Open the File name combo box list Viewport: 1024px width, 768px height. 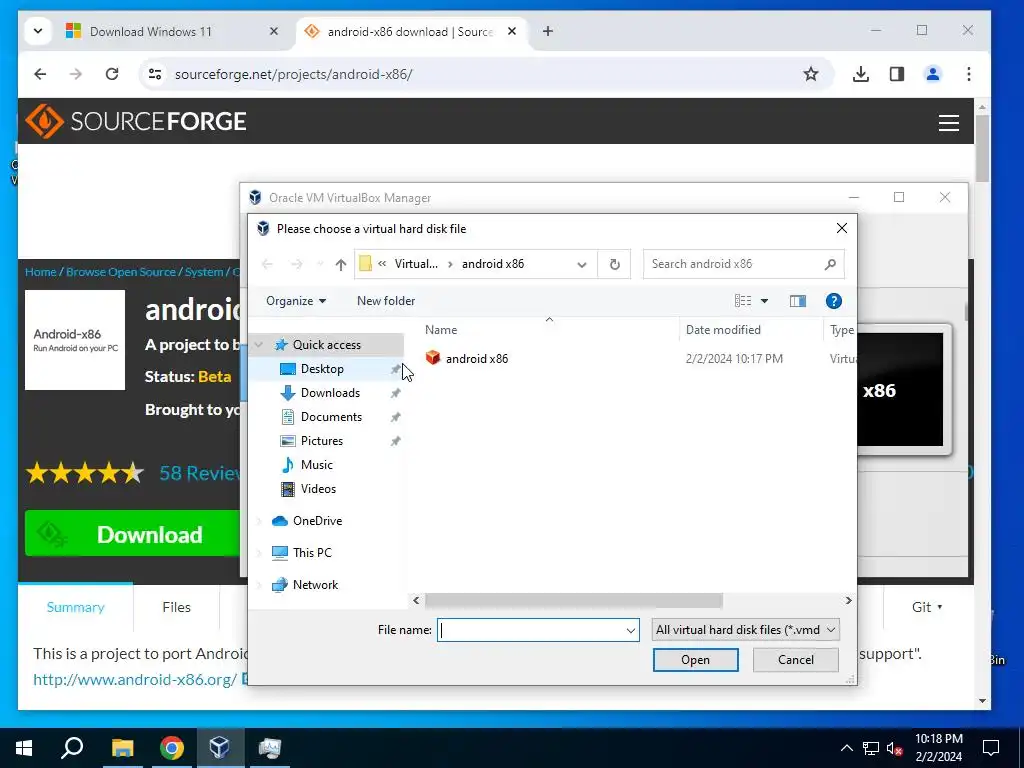[x=630, y=630]
